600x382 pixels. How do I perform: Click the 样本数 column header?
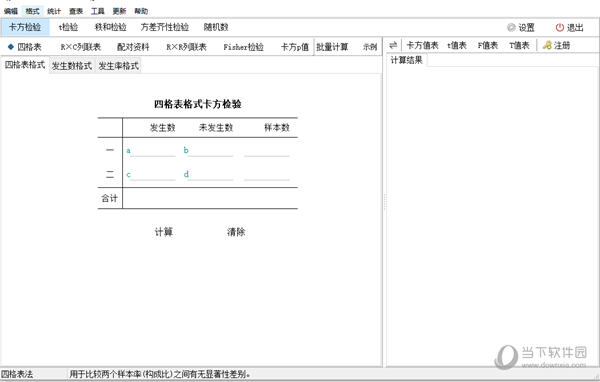click(277, 127)
